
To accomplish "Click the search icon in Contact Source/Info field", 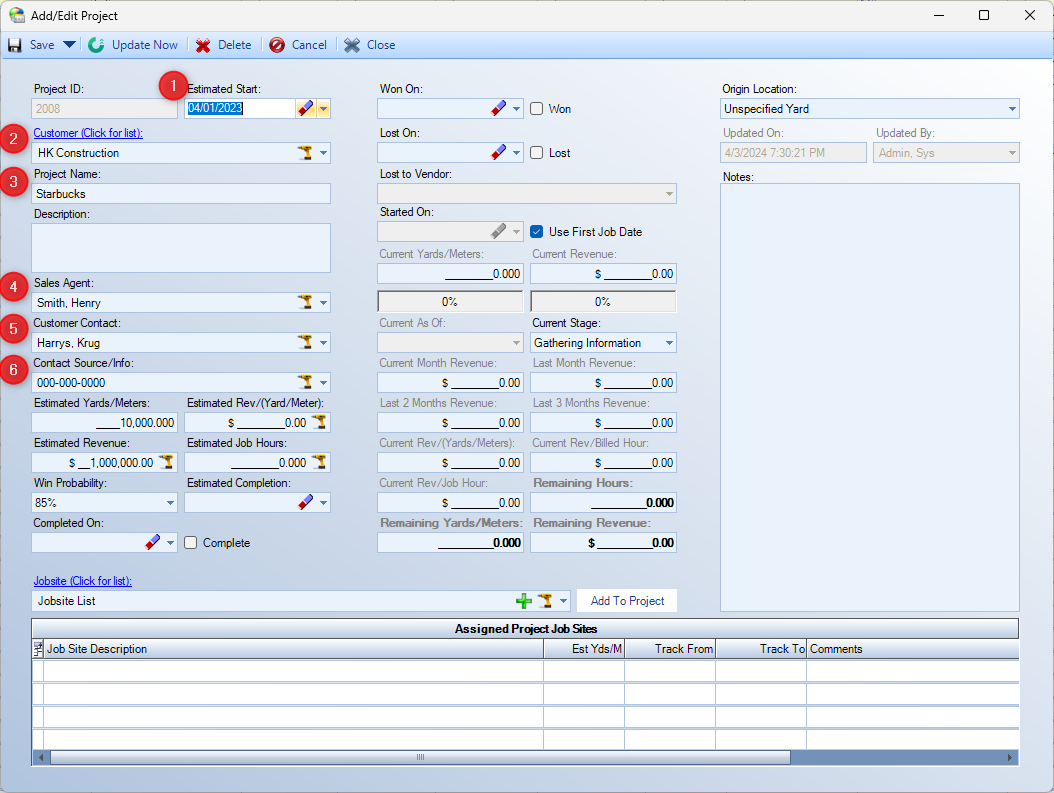I will [305, 382].
